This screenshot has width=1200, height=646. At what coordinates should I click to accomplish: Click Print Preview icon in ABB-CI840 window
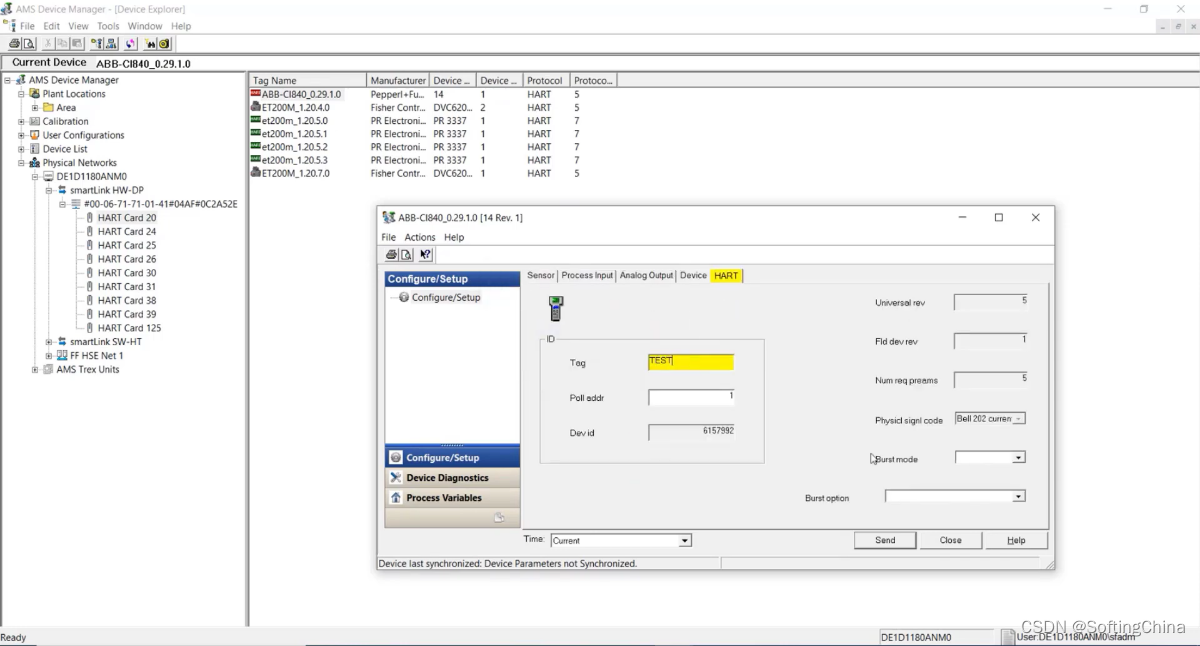pos(407,255)
